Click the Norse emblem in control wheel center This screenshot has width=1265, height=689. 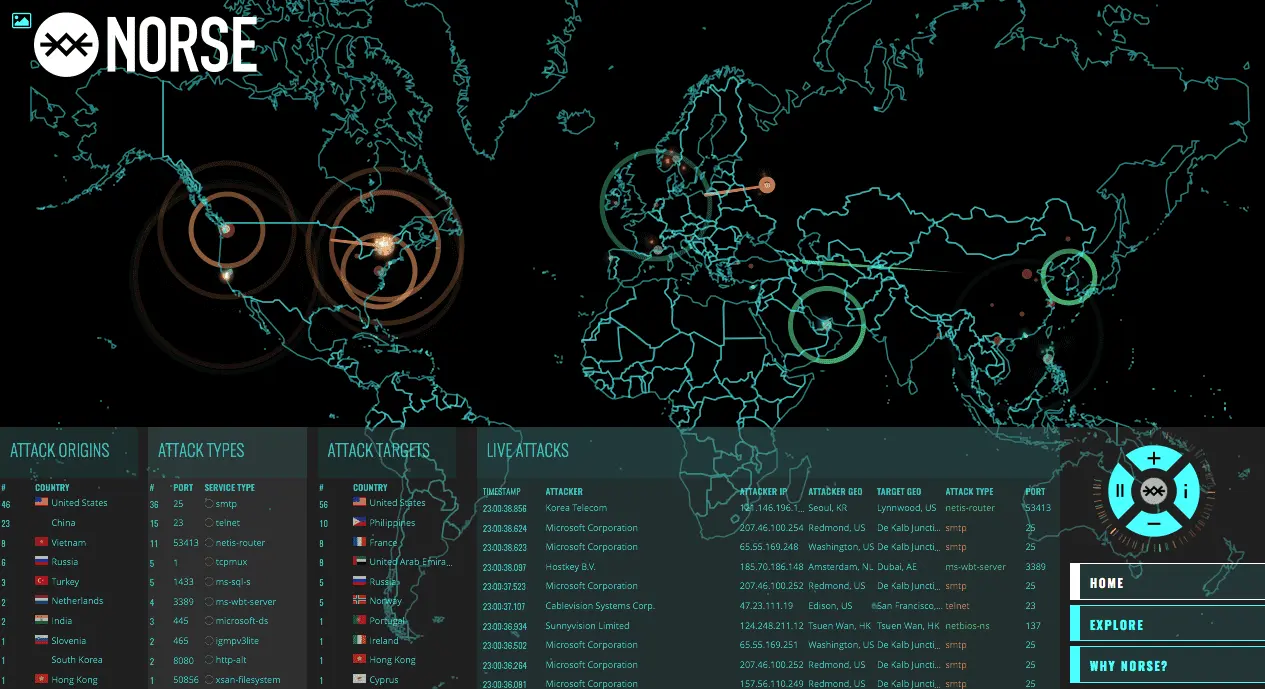point(1154,491)
